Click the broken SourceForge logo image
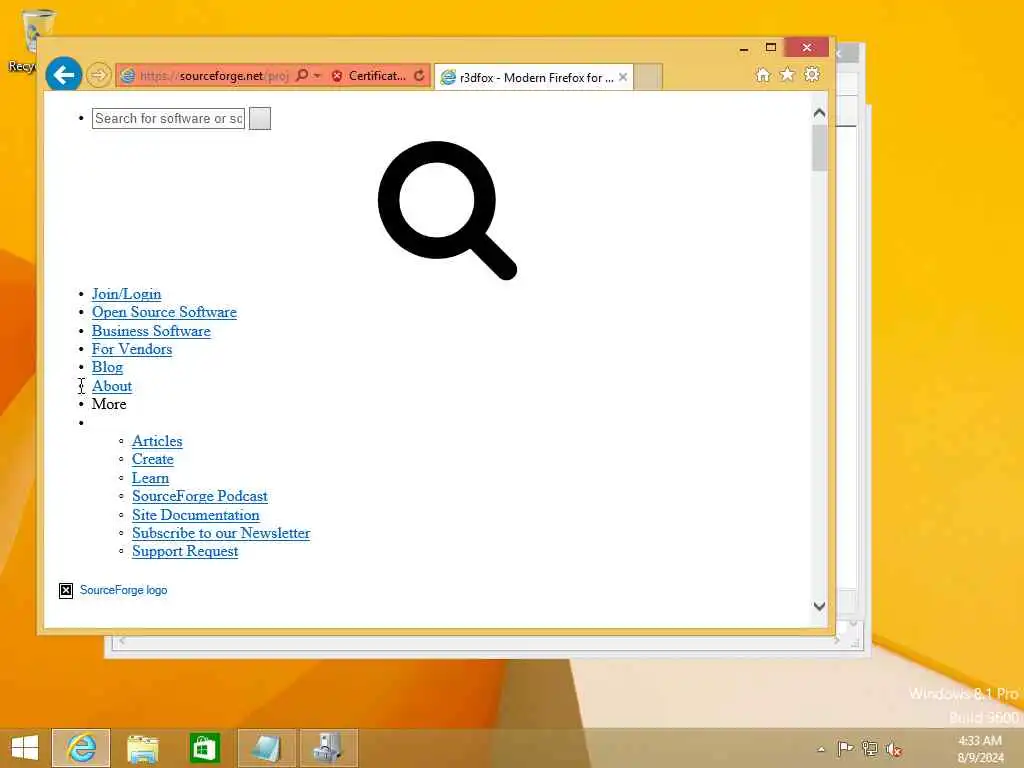The height and width of the screenshot is (768, 1024). (66, 590)
